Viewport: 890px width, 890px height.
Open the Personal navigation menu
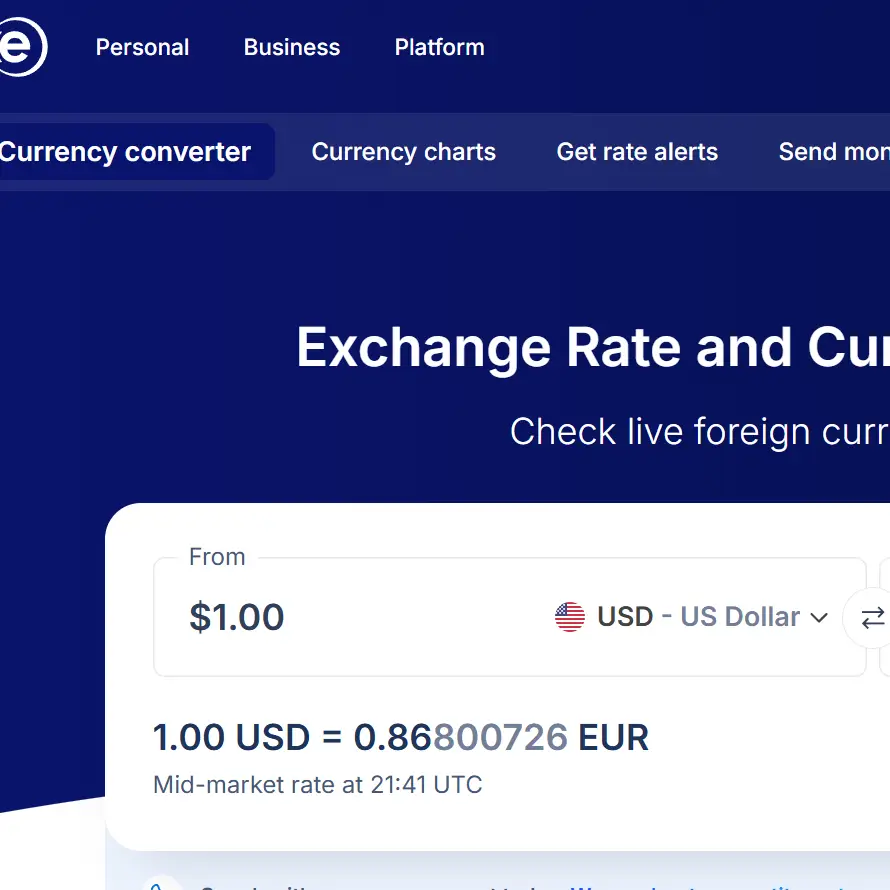(x=142, y=47)
